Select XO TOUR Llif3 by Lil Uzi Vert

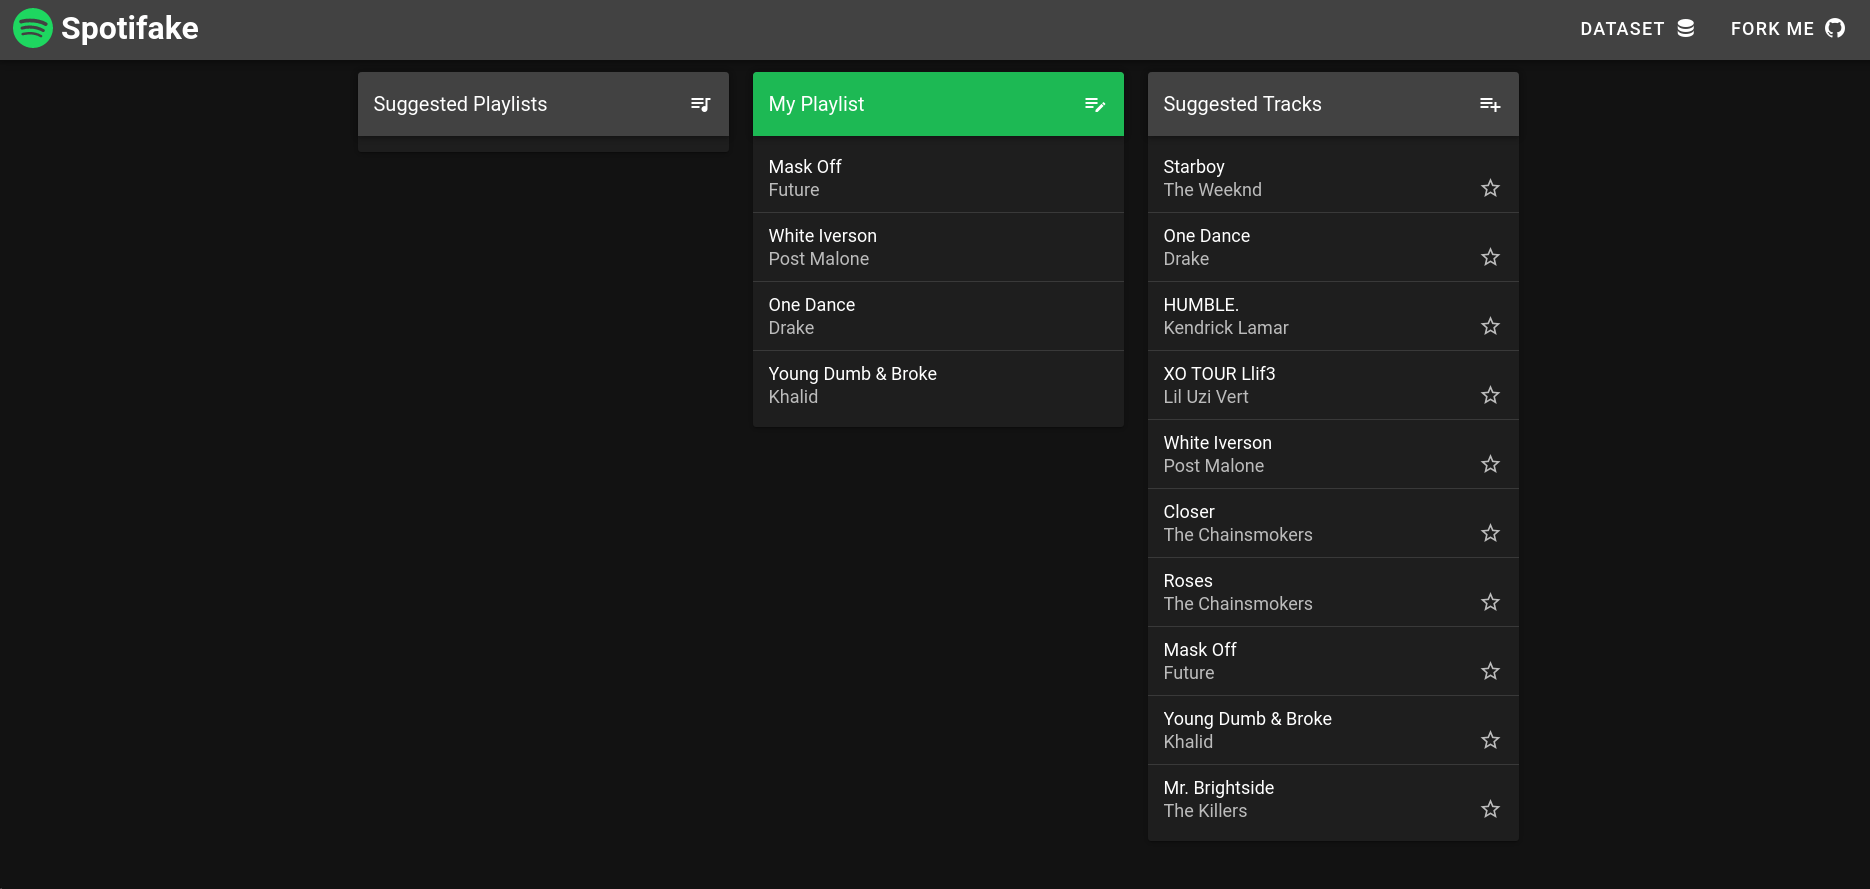[x=1333, y=385]
